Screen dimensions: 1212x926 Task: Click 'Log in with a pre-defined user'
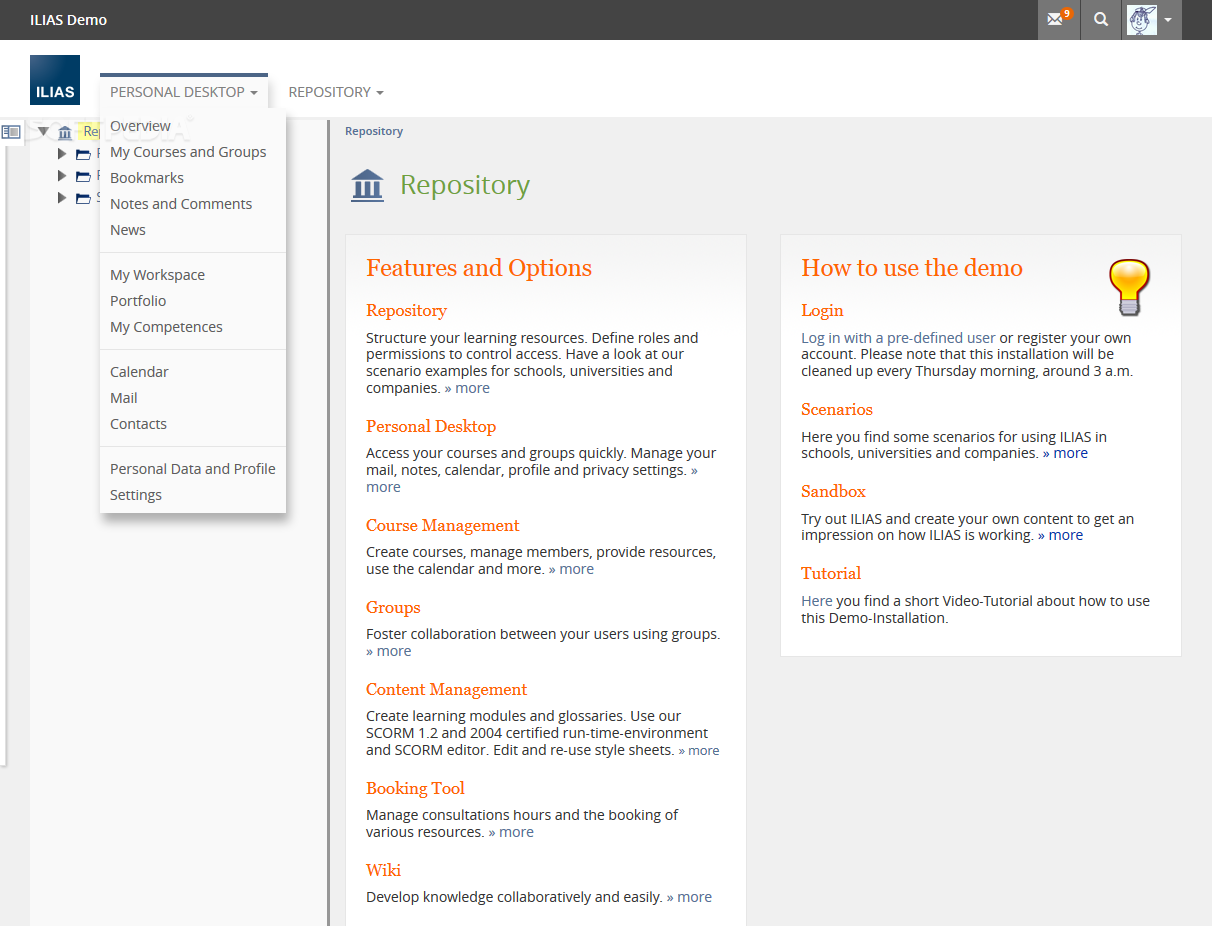point(898,338)
